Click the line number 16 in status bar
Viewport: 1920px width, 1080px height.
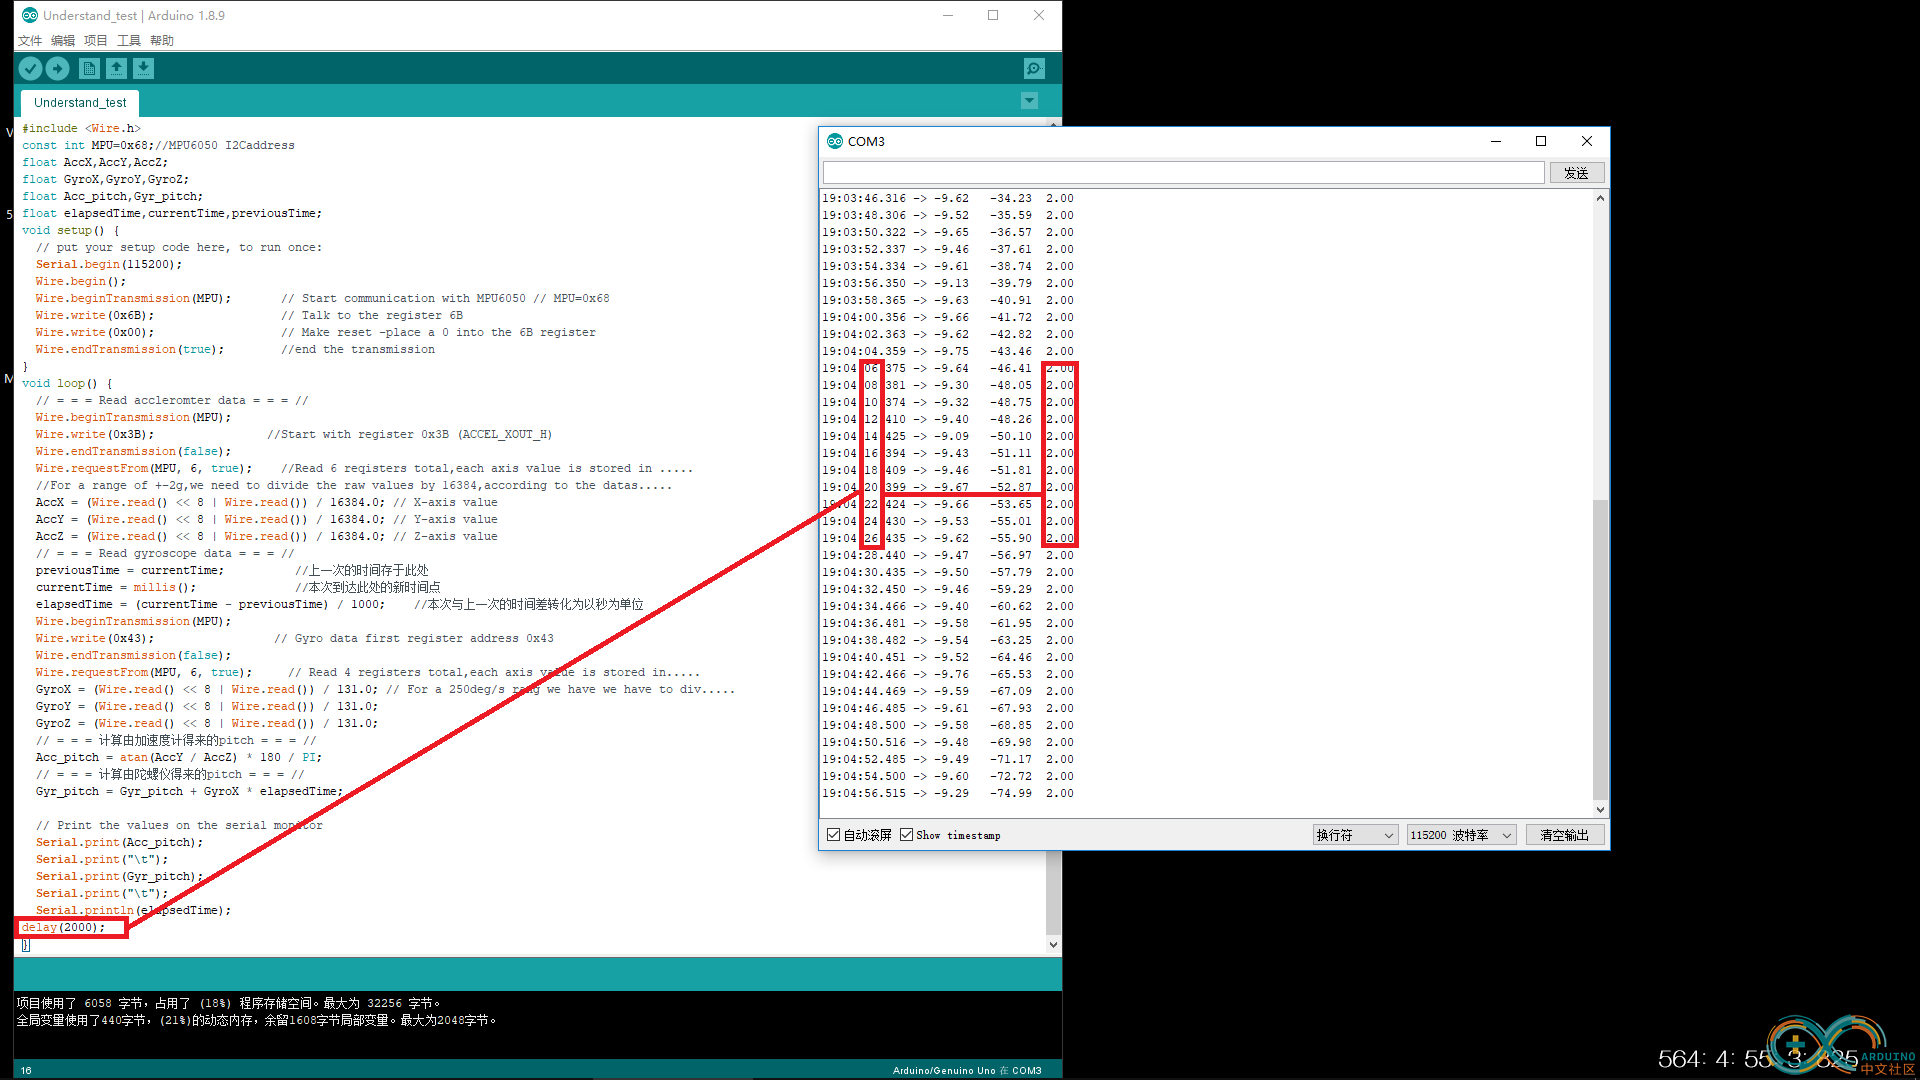[26, 1070]
